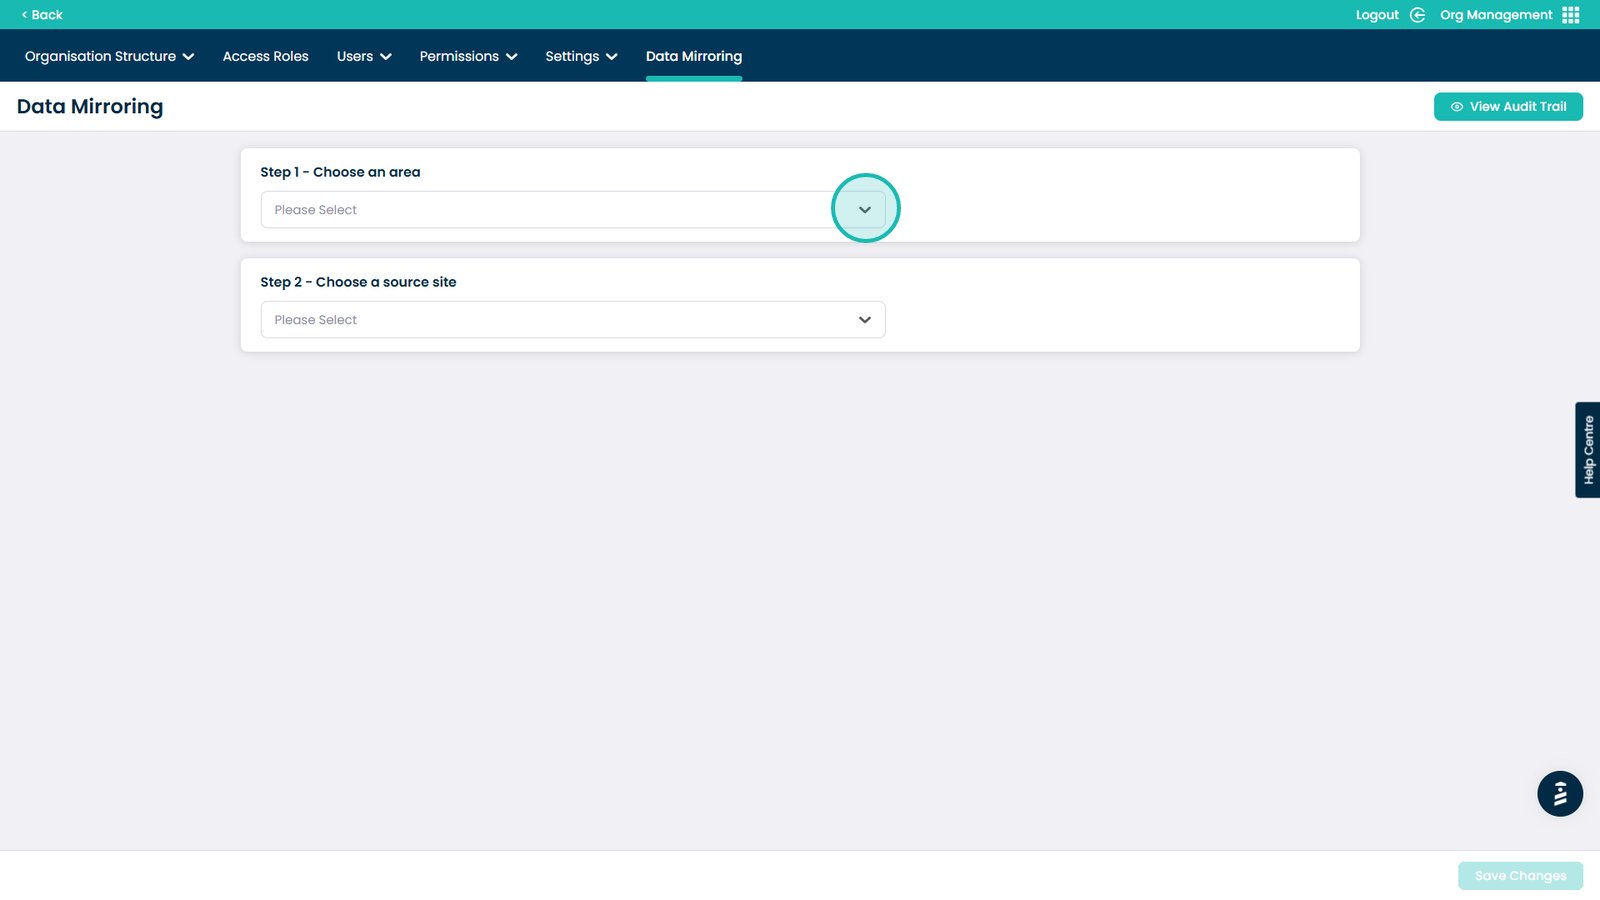The image size is (1600, 900).
Task: Open the floating chat assistant icon
Action: pos(1559,794)
